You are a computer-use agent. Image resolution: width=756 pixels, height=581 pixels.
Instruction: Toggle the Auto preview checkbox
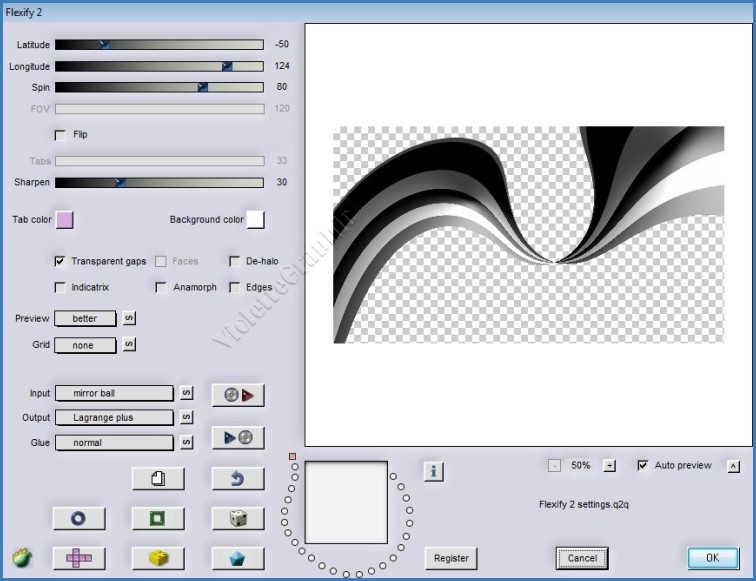coord(642,465)
